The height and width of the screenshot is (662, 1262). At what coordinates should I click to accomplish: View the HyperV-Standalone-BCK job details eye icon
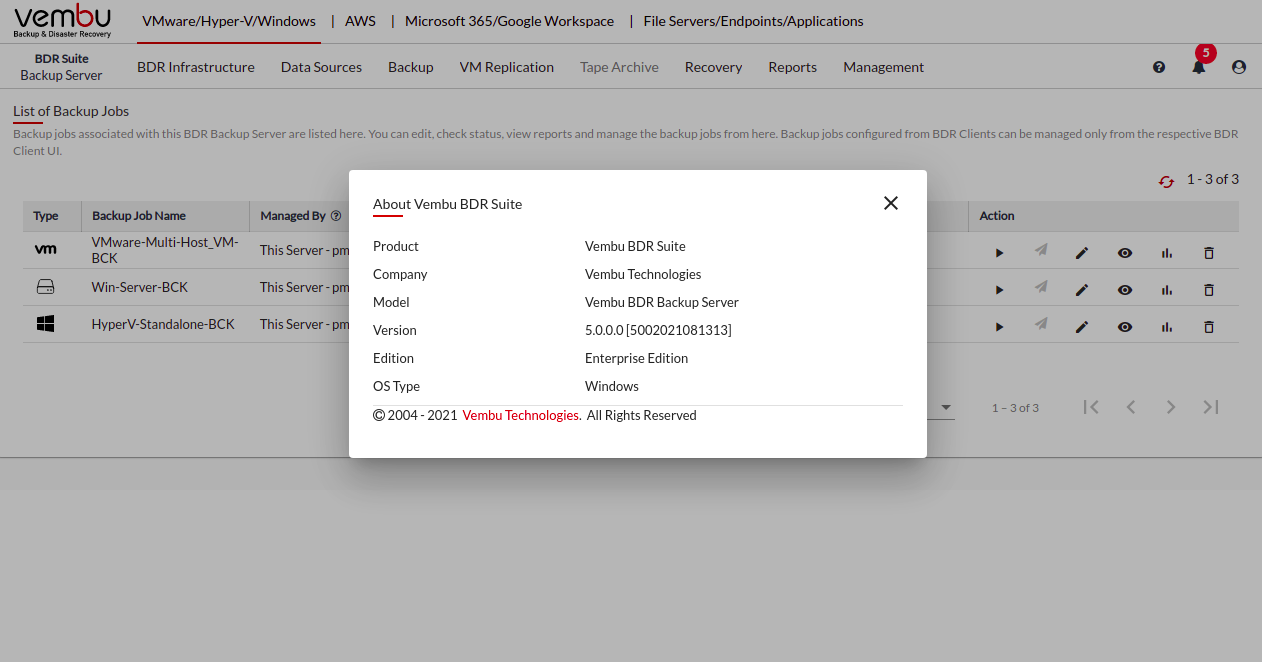[x=1125, y=327]
